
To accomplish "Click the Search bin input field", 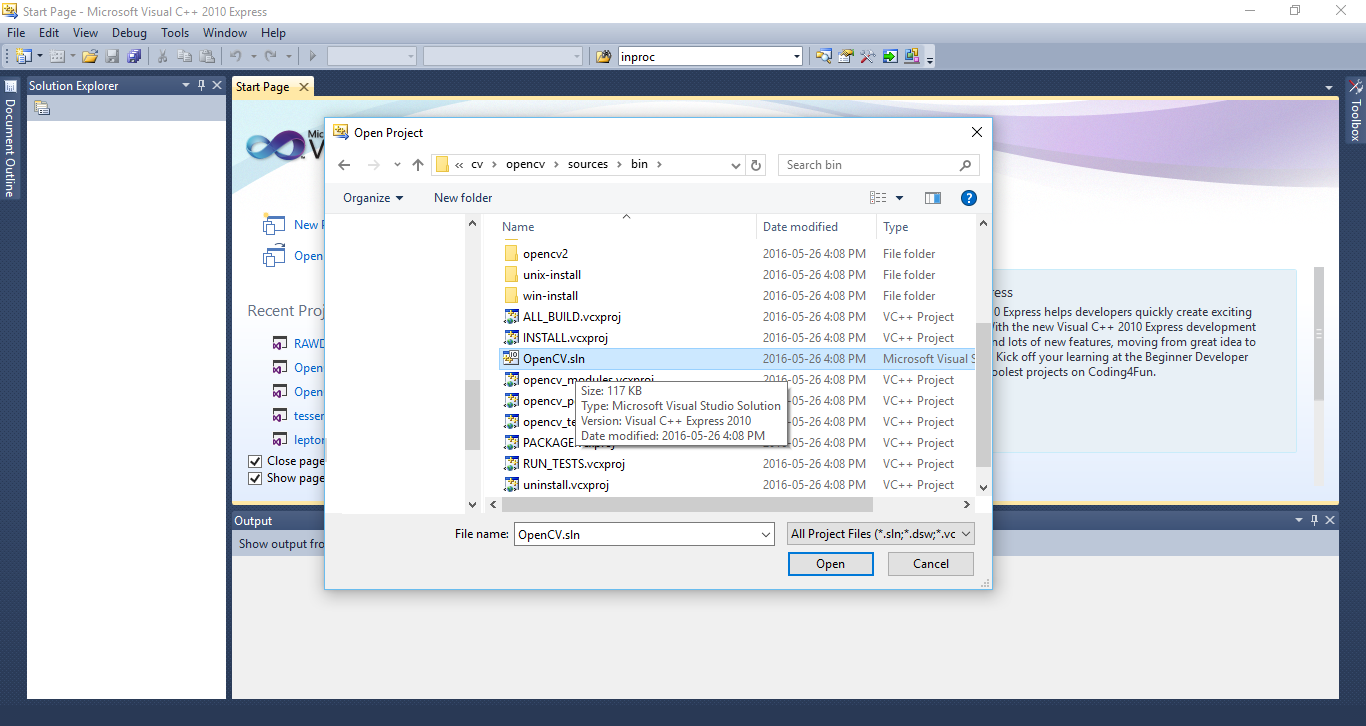I will (x=878, y=165).
